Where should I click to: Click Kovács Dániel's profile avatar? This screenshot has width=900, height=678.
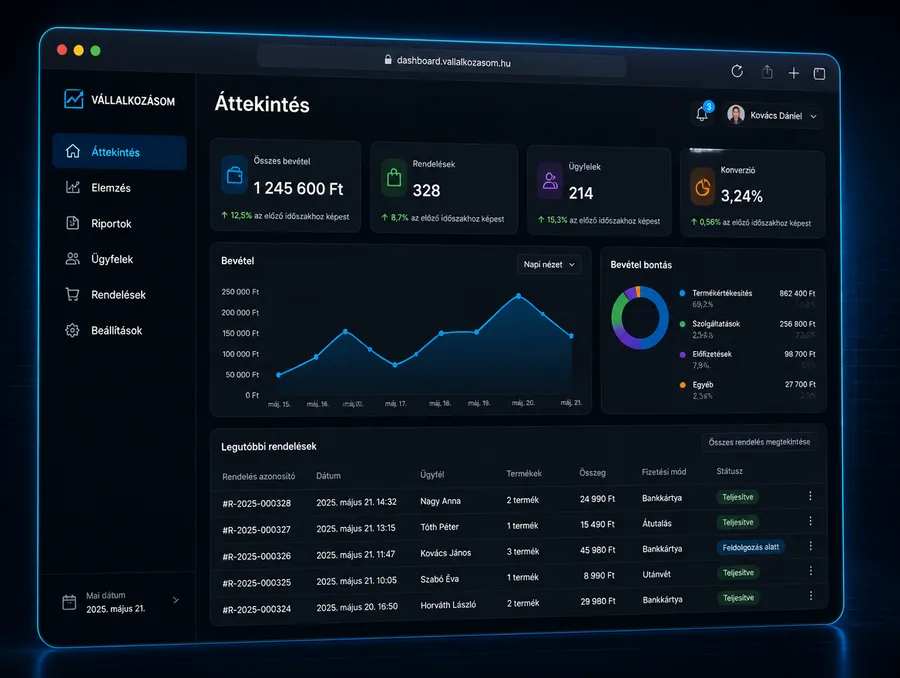(x=736, y=114)
